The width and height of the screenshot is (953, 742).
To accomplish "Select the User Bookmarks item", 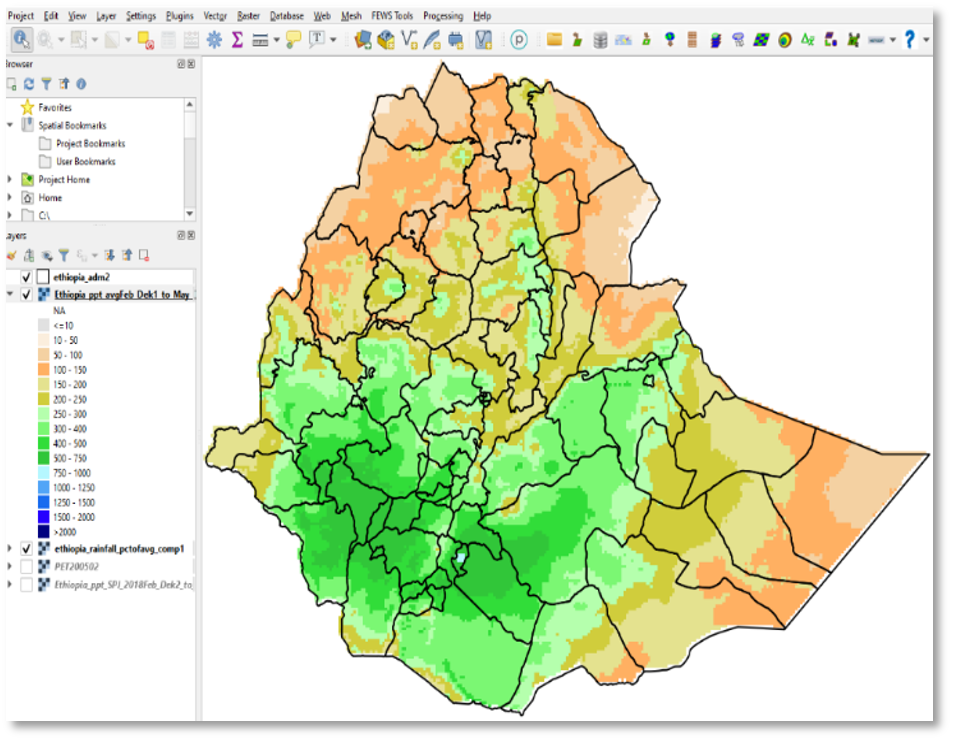I will (x=85, y=161).
